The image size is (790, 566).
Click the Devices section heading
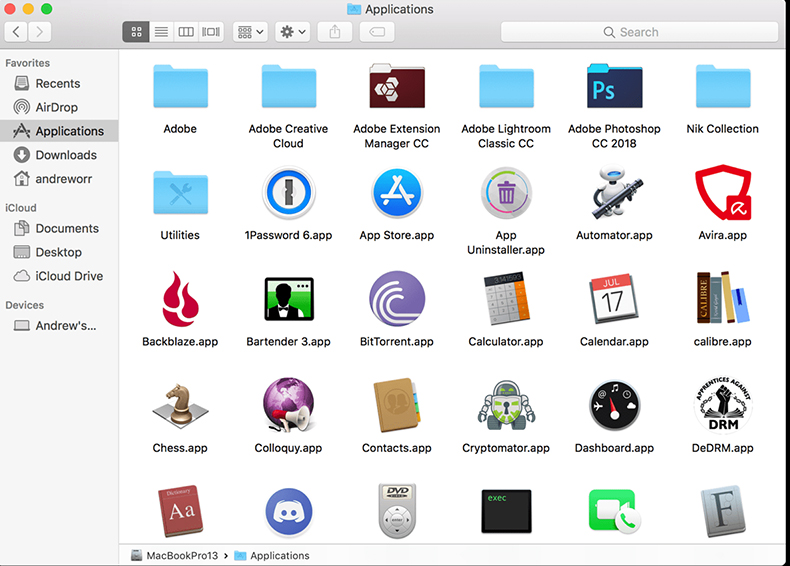pyautogui.click(x=25, y=305)
